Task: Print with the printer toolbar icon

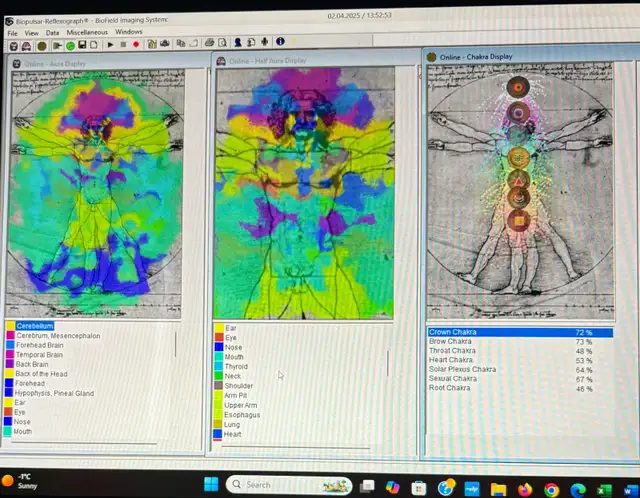Action: 209,42
